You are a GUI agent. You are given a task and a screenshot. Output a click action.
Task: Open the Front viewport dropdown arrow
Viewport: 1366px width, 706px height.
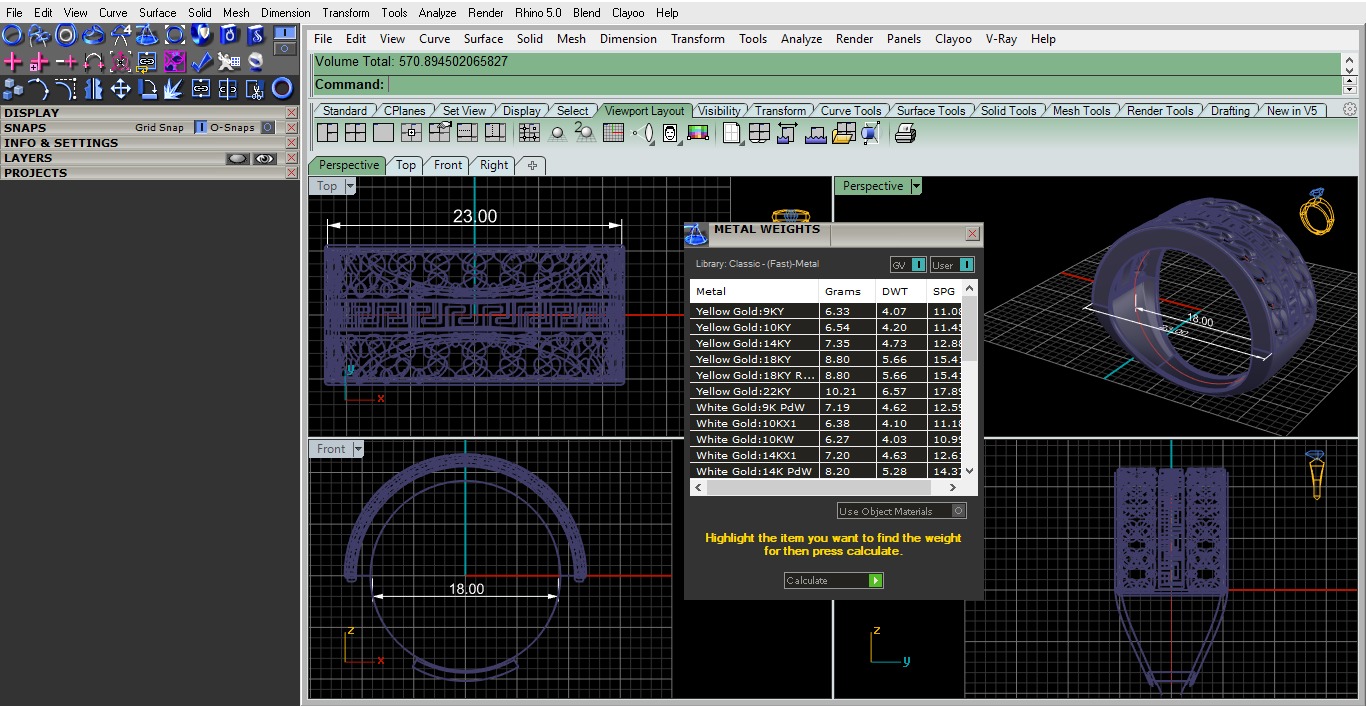[357, 449]
